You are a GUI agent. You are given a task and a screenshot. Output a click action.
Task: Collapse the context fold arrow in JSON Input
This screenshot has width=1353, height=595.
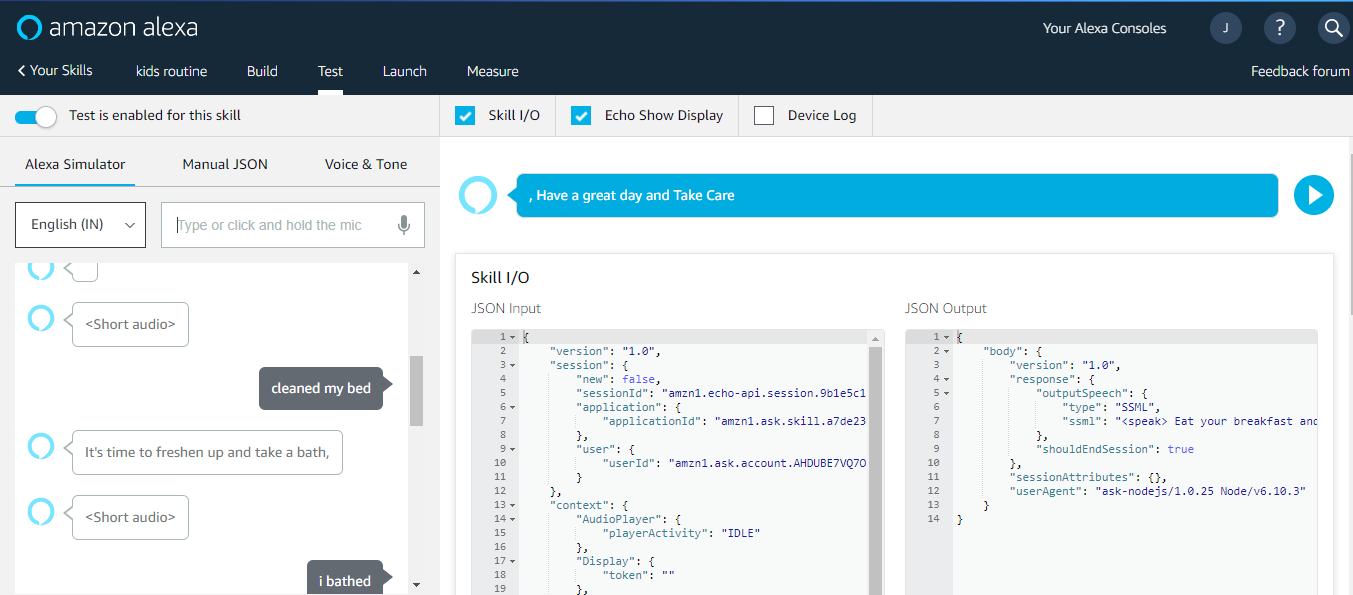coord(512,505)
